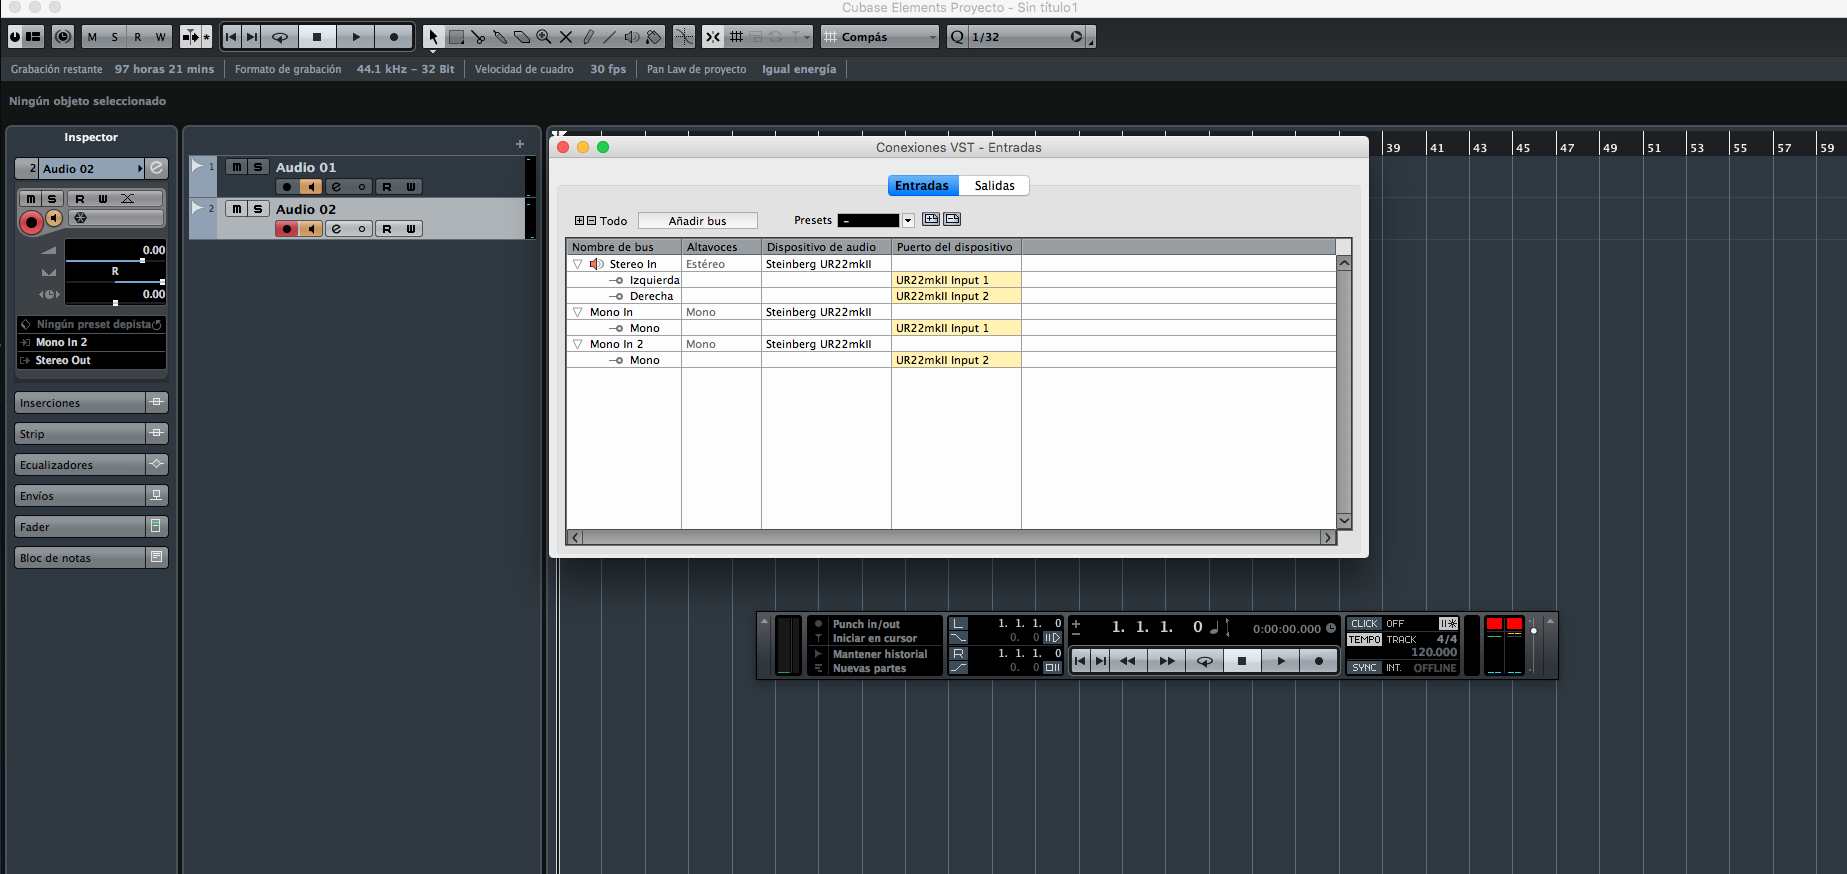The width and height of the screenshot is (1847, 874).
Task: Click the store preset icon in VST Connections
Action: [931, 219]
